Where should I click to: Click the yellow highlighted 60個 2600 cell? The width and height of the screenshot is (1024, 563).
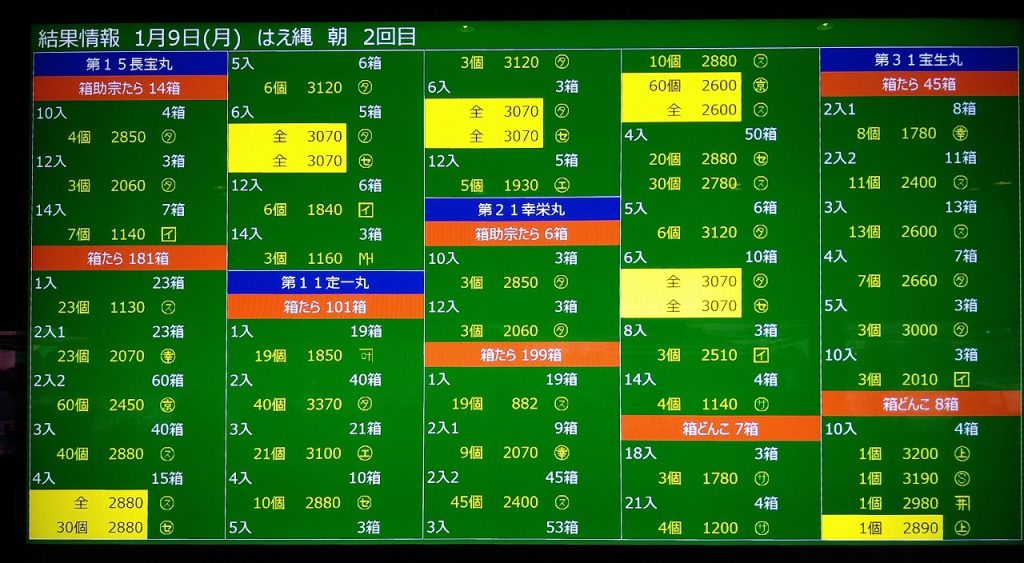680,86
